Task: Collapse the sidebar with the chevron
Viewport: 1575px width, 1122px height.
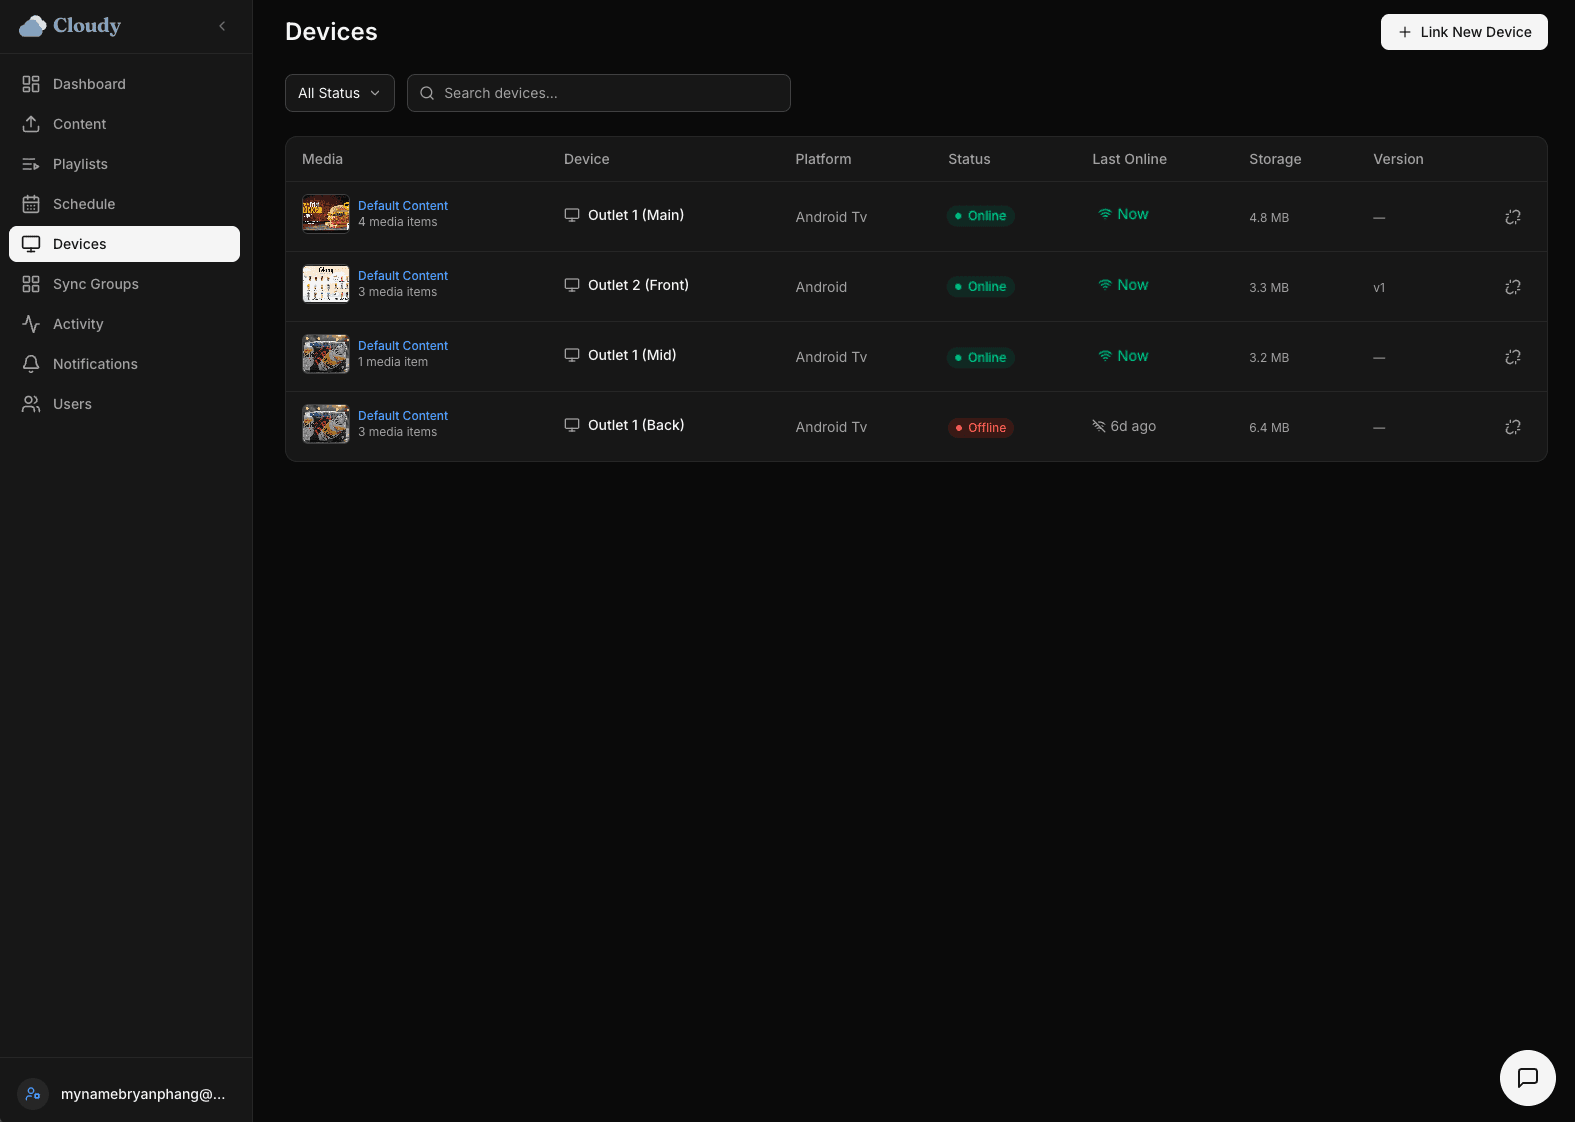Action: coord(222,26)
